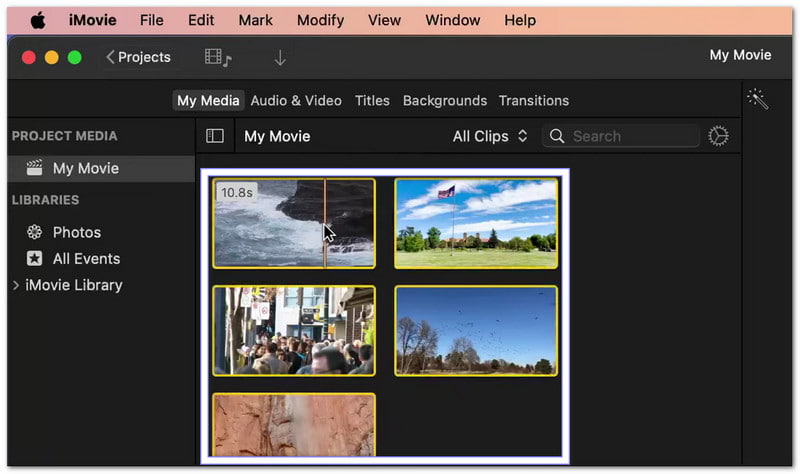
Task: Click the browser settings gear icon
Action: tap(718, 136)
